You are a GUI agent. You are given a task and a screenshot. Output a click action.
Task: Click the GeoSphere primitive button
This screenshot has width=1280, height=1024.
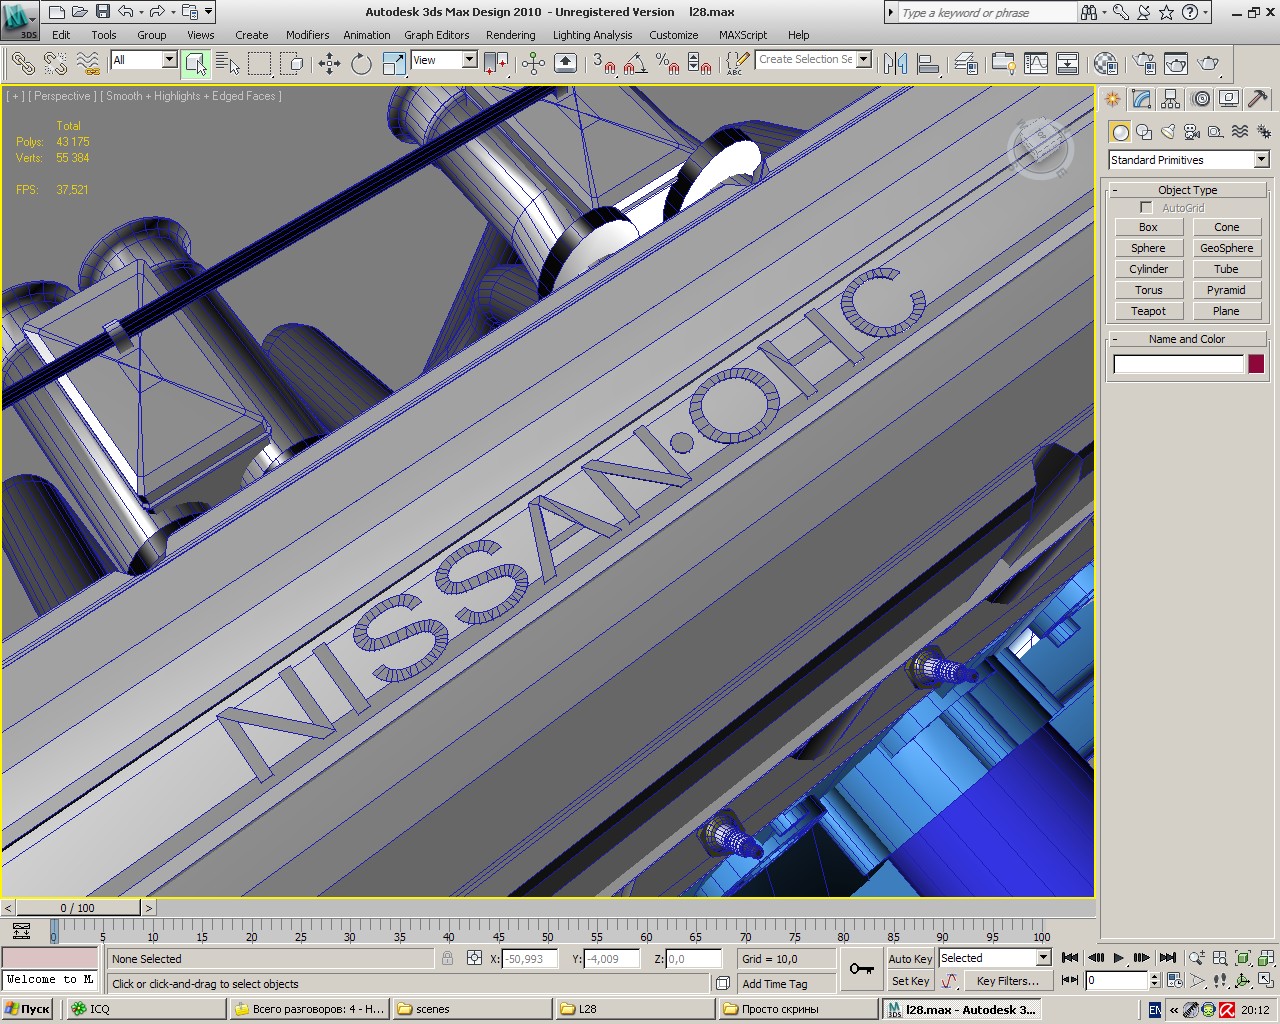1226,248
